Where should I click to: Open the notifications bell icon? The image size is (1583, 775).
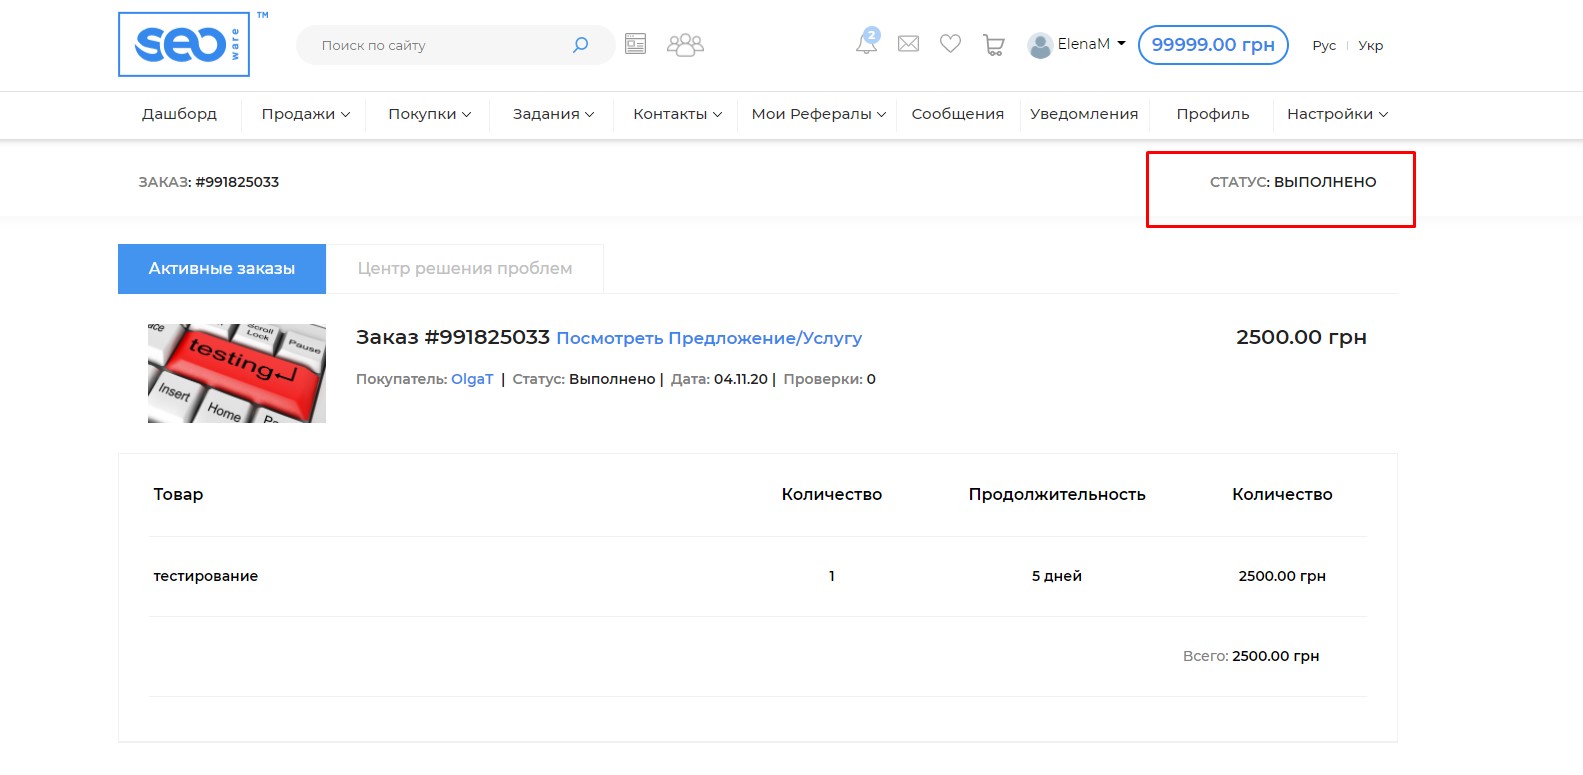[866, 44]
